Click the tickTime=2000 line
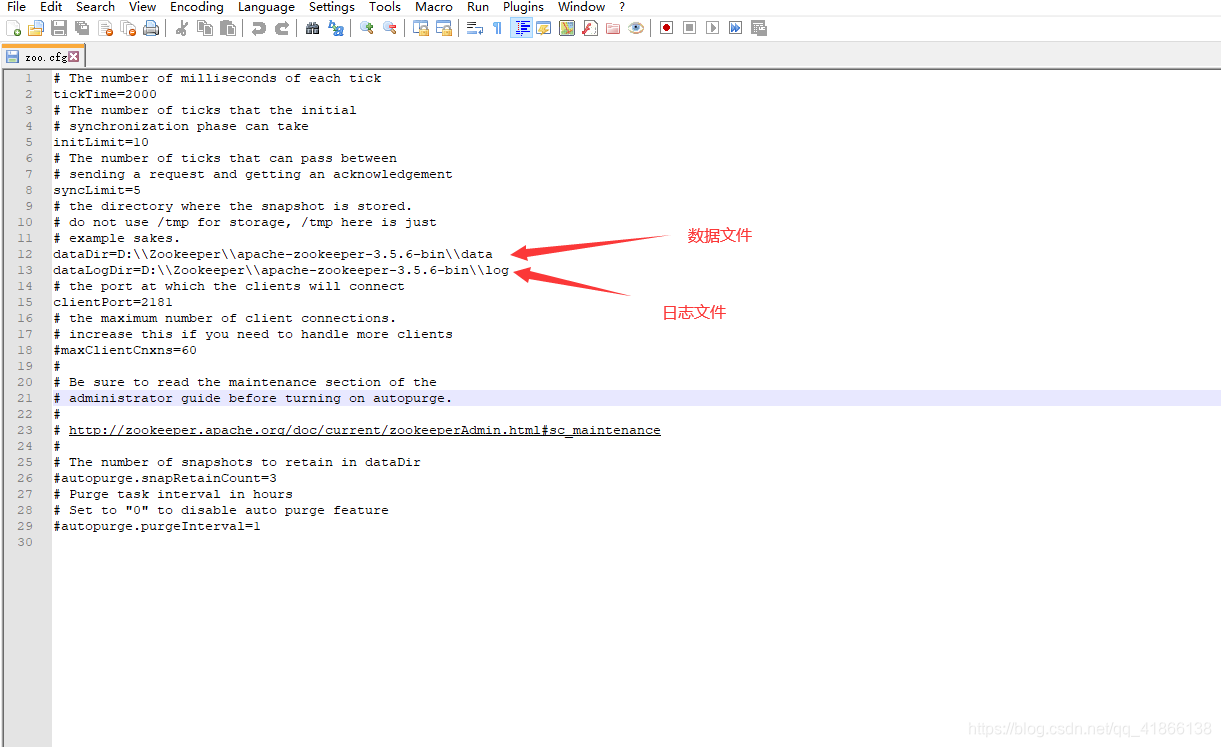 tap(105, 94)
